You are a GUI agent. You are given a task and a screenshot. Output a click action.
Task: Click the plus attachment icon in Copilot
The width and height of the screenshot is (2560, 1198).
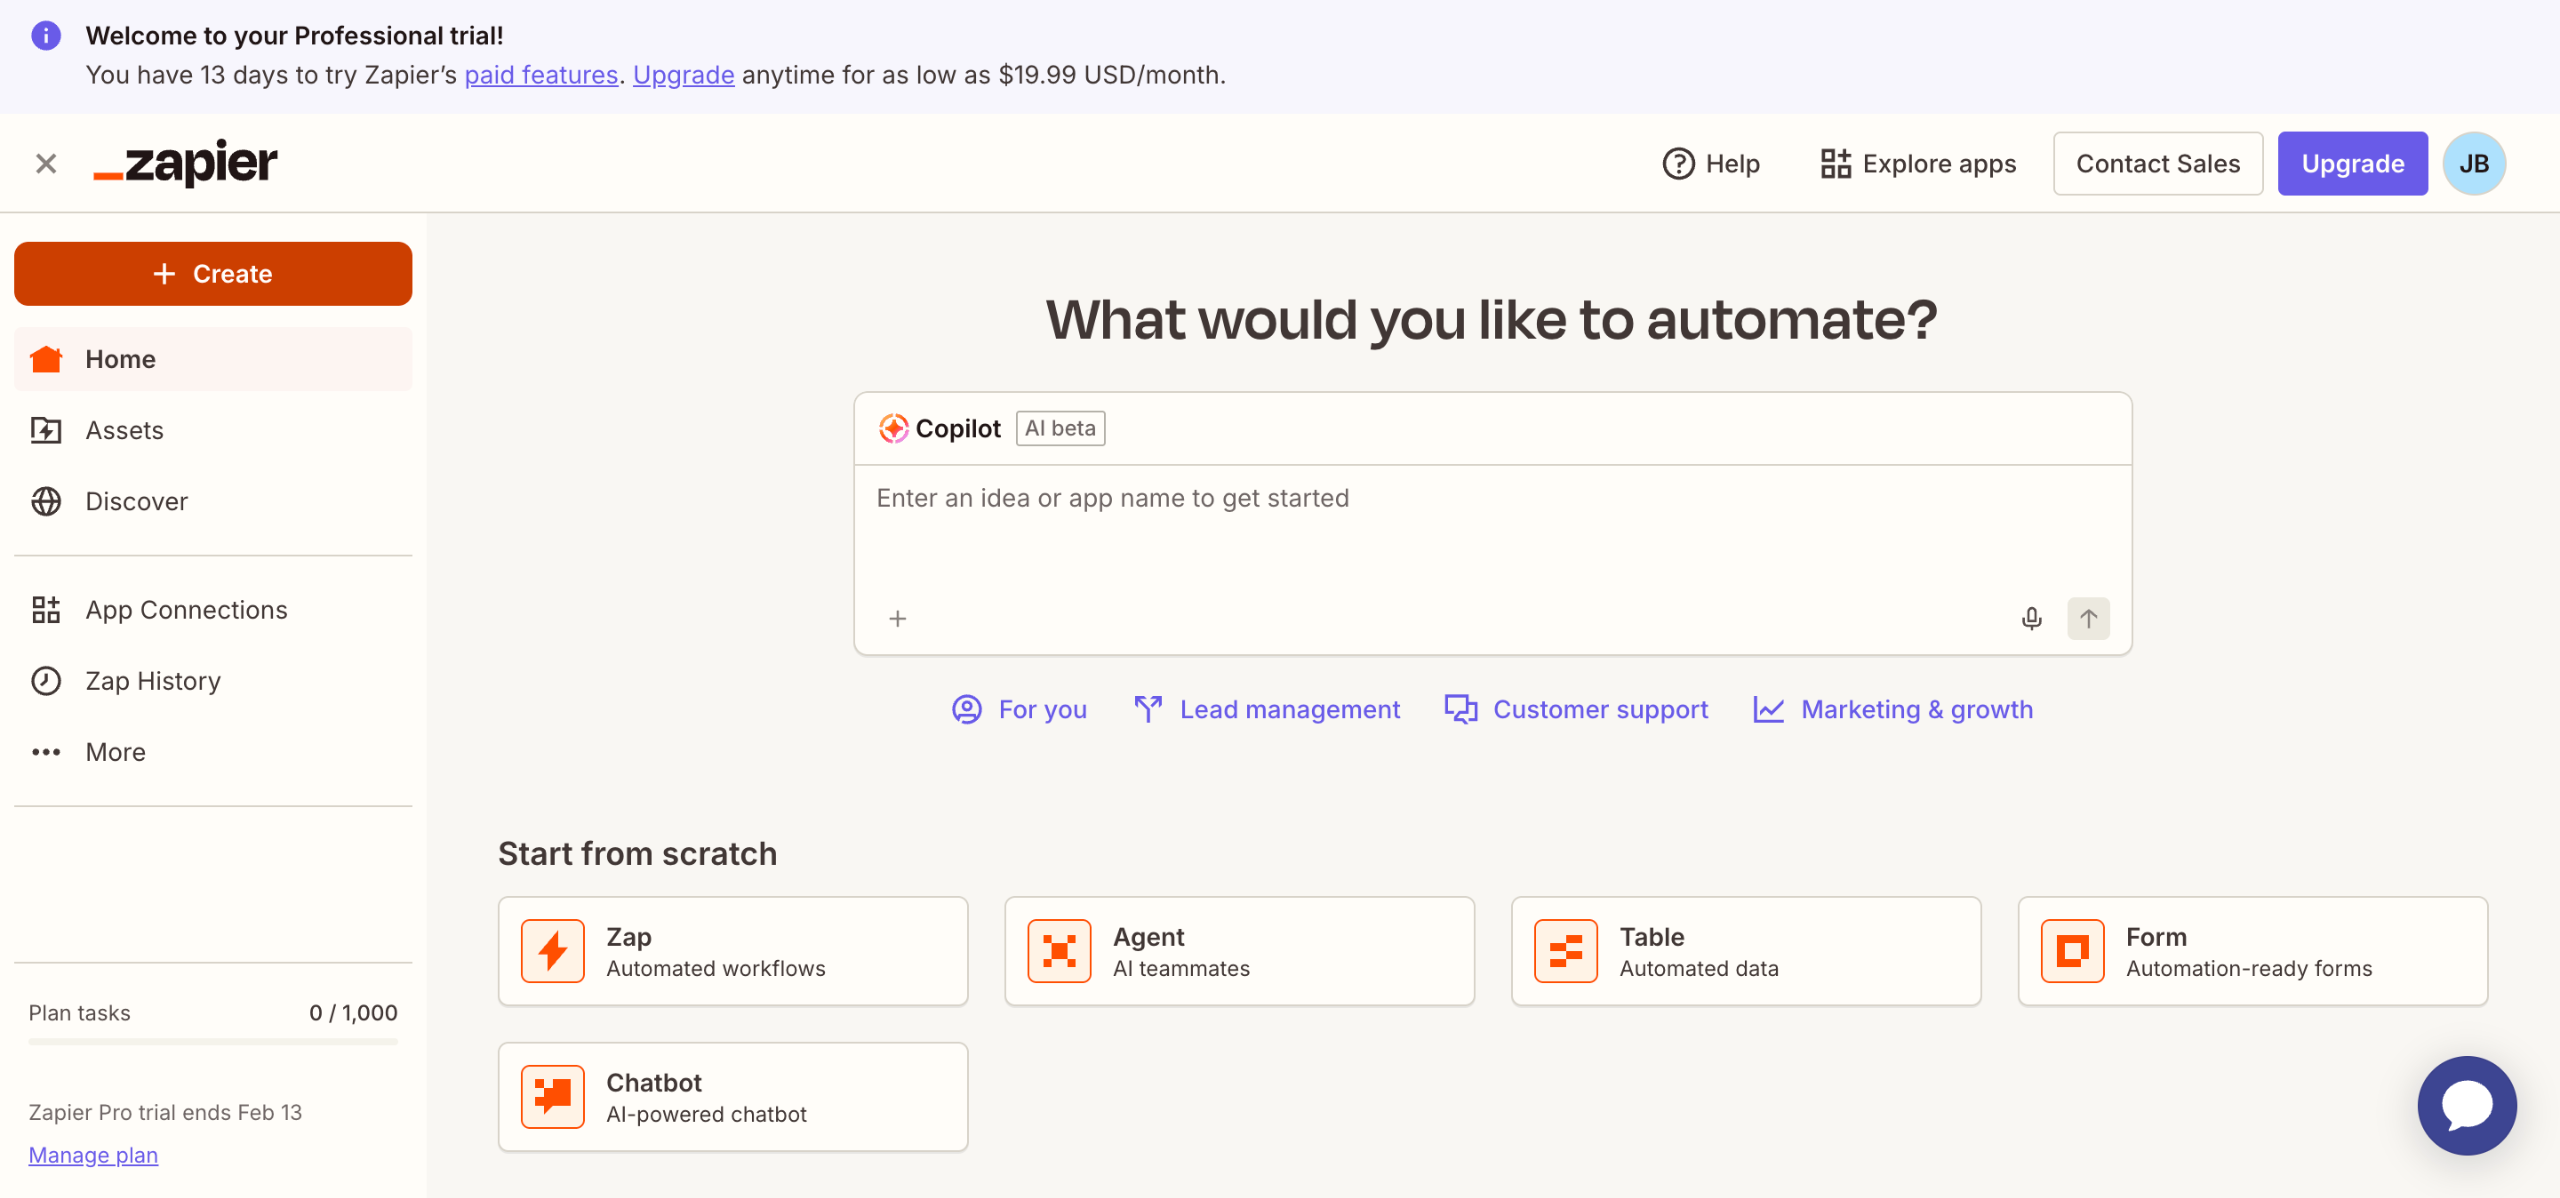(897, 618)
